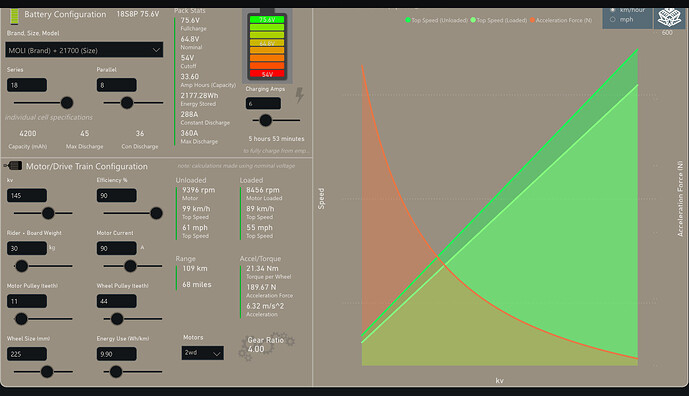Click the Wheel Size (mm) field

[x=27, y=354]
